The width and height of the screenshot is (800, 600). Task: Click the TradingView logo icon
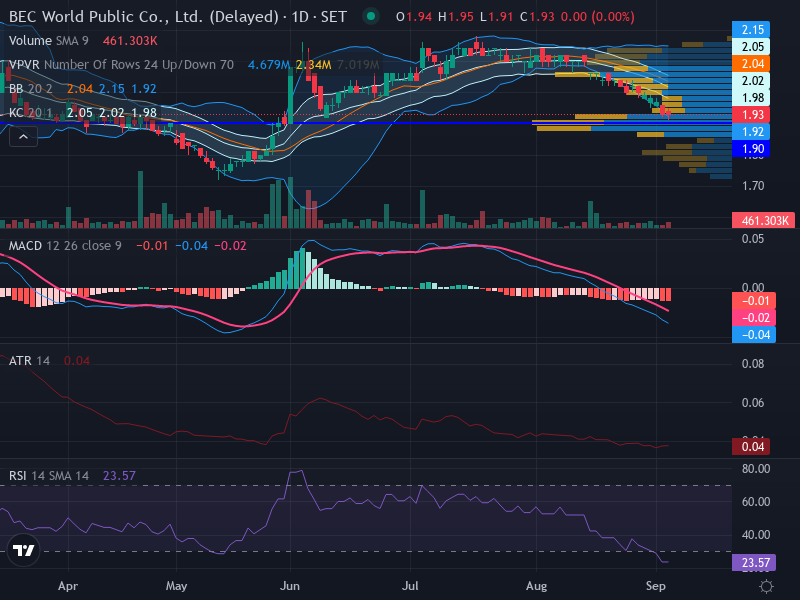click(x=23, y=550)
